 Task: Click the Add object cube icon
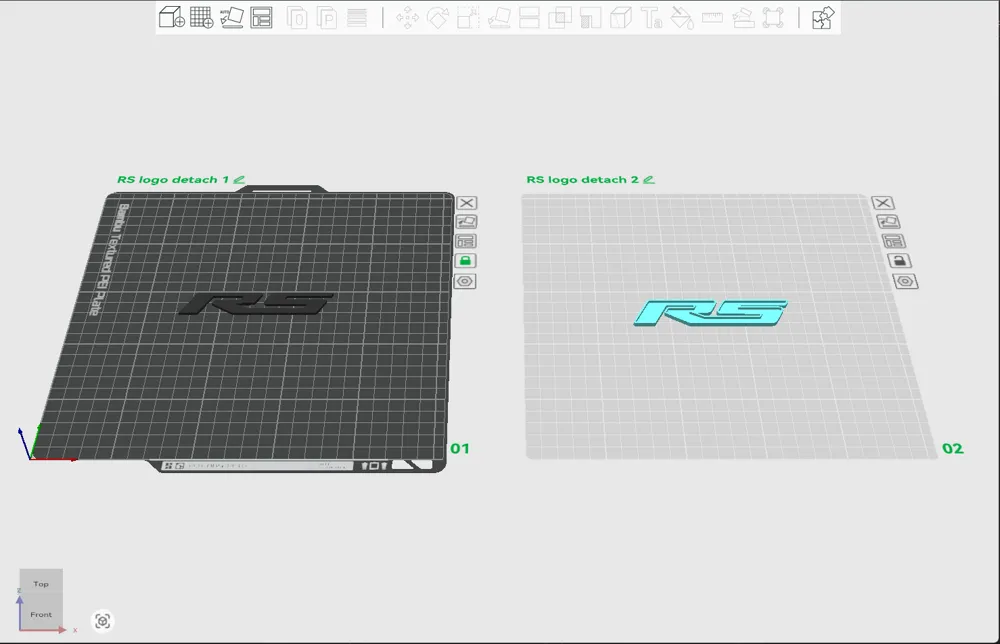(172, 17)
